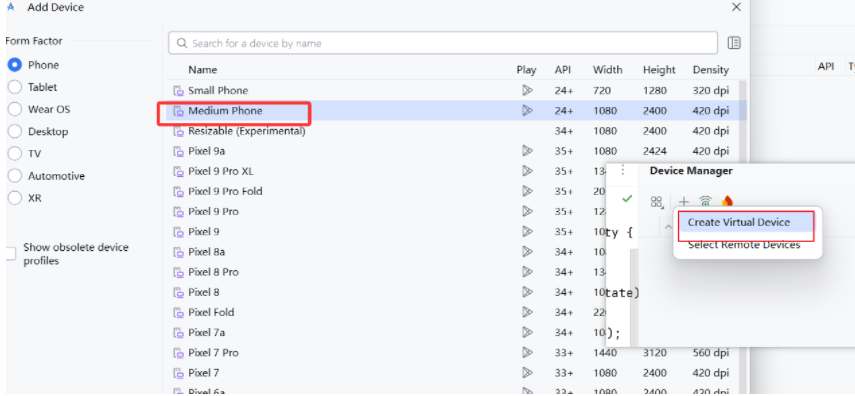855x396 pixels.
Task: Click the device icon of Pixel 9a
Action: (x=178, y=151)
